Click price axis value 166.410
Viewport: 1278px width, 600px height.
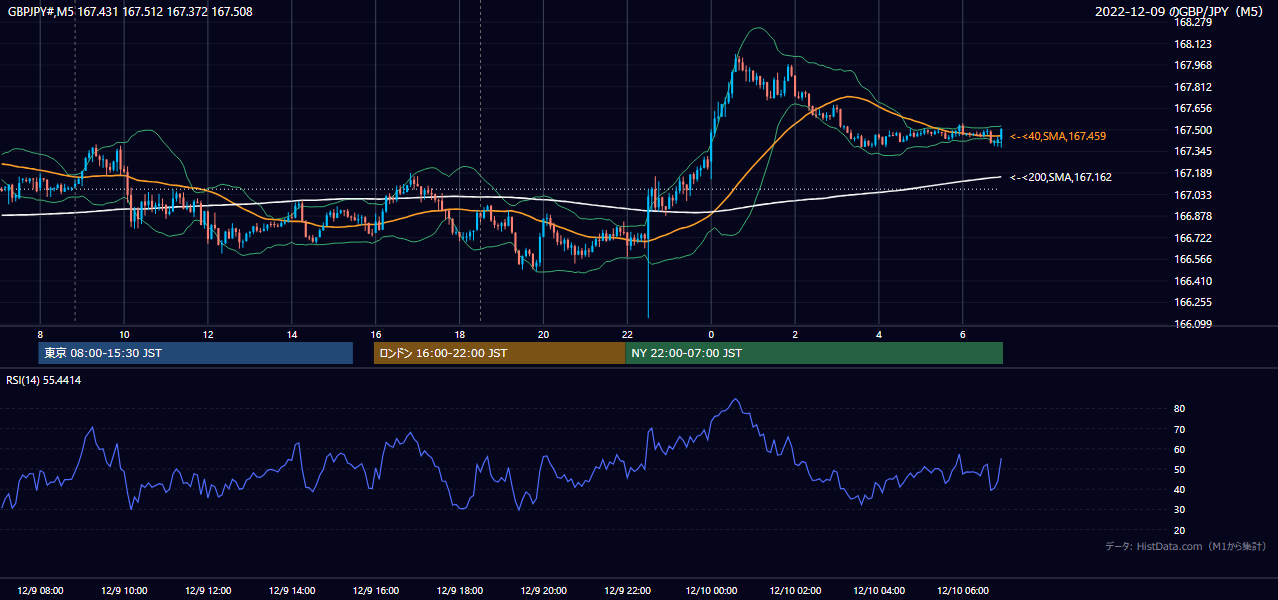click(1193, 281)
